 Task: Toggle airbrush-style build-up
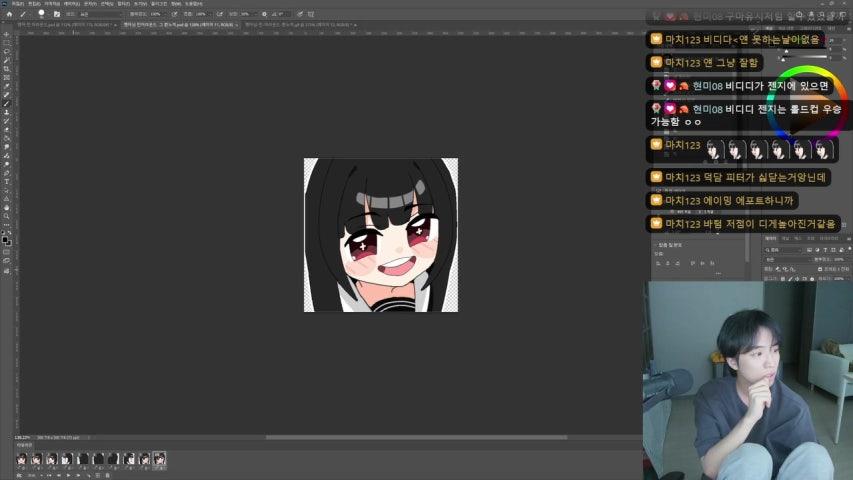pos(219,14)
